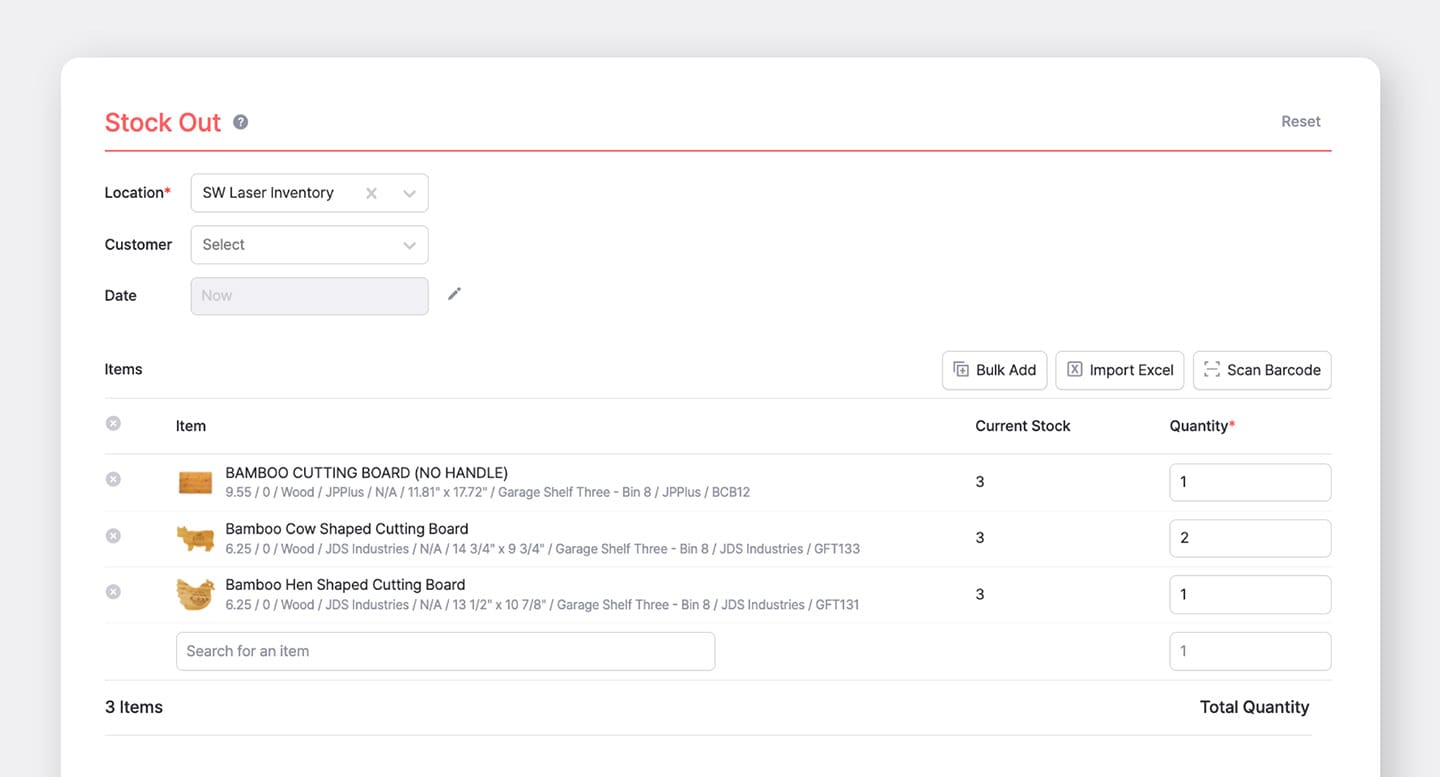This screenshot has width=1440, height=777.
Task: Click the remove-all icon above the item rows
Action: pos(113,422)
